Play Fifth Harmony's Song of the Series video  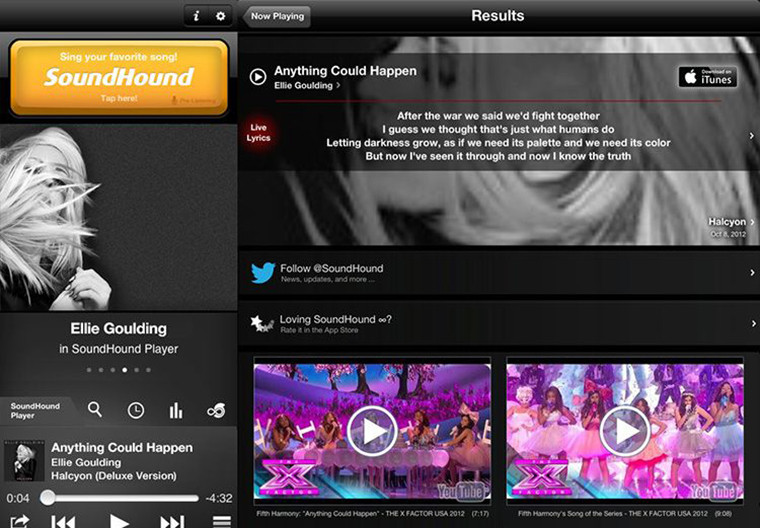click(625, 431)
